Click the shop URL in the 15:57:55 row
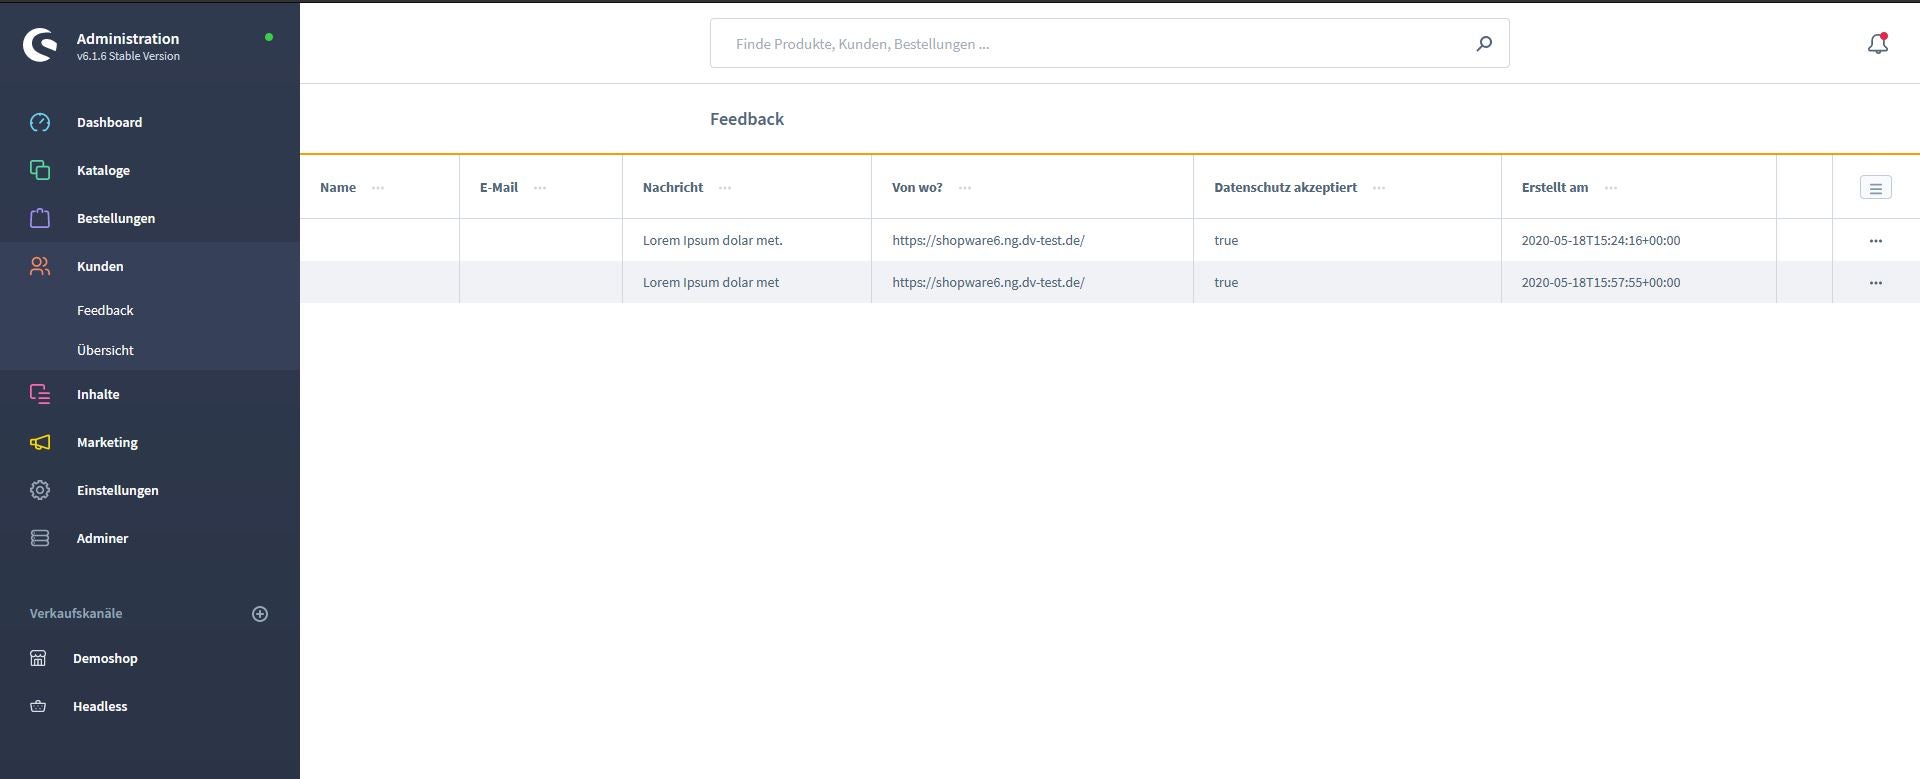This screenshot has width=1920, height=779. (988, 282)
